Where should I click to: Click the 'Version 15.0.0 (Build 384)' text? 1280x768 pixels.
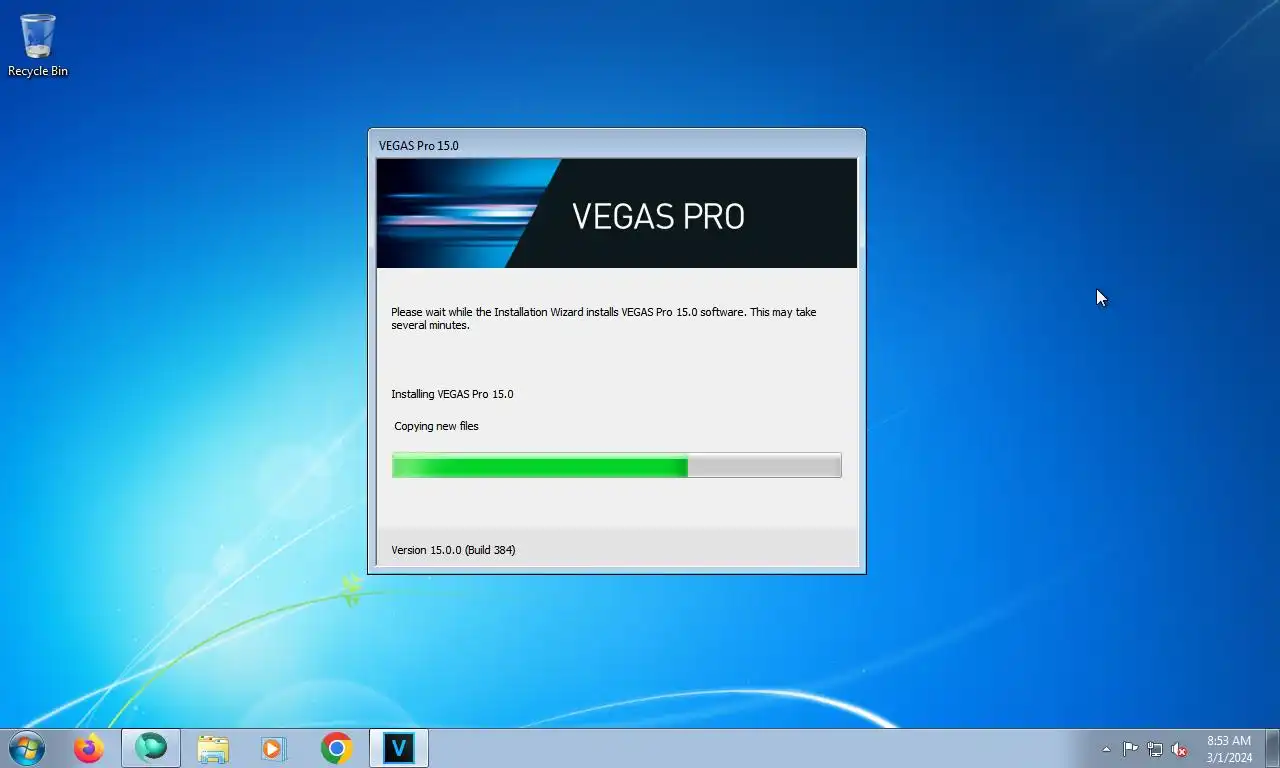tap(453, 550)
